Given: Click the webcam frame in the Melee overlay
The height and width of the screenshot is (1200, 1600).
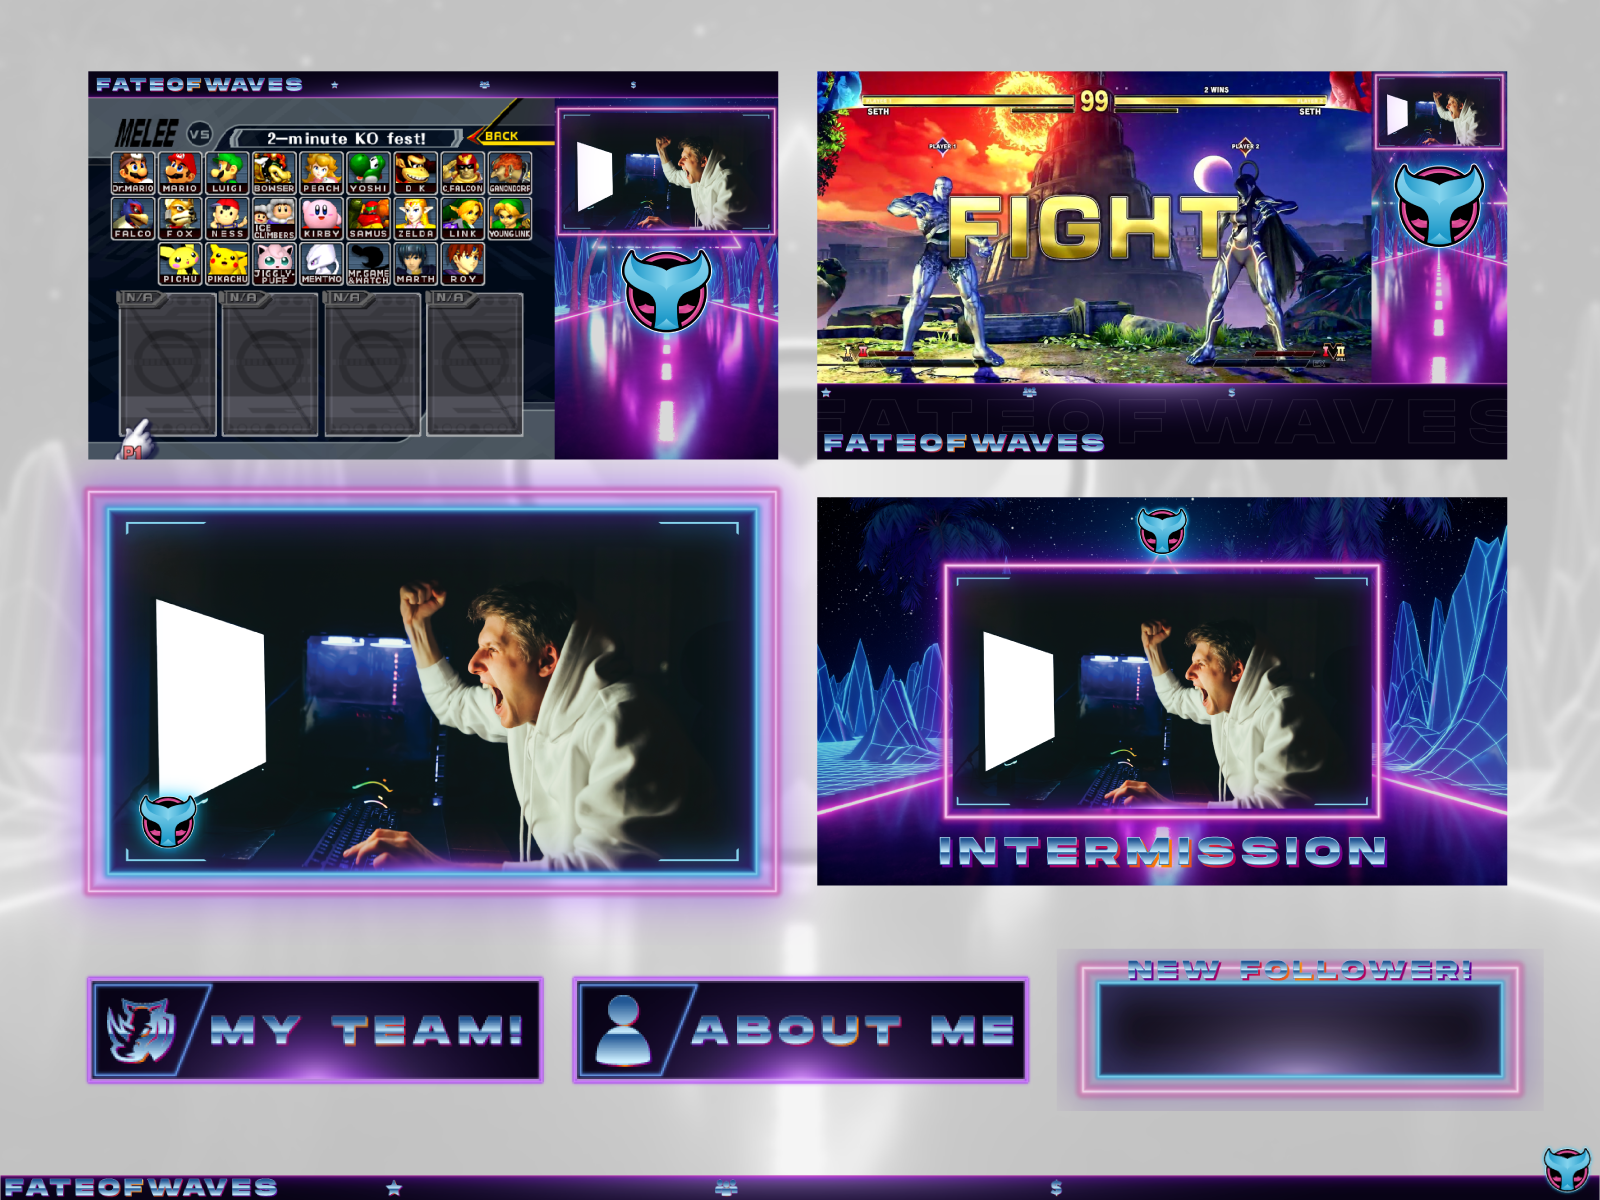Looking at the screenshot, I should tap(666, 172).
